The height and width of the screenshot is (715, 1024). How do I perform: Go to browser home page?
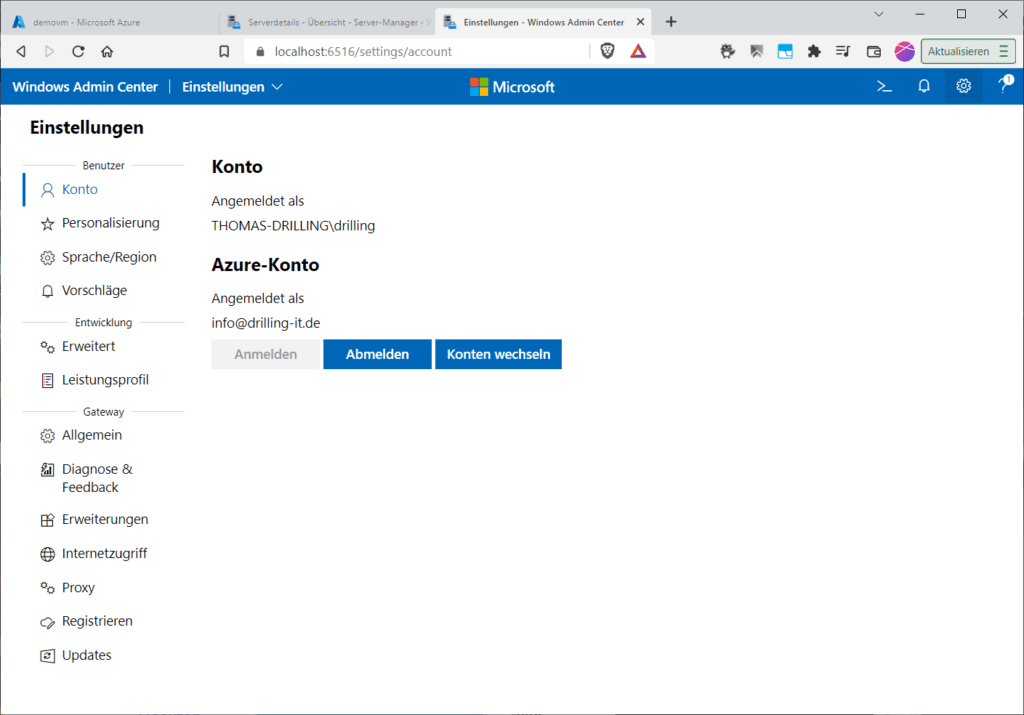[x=107, y=51]
